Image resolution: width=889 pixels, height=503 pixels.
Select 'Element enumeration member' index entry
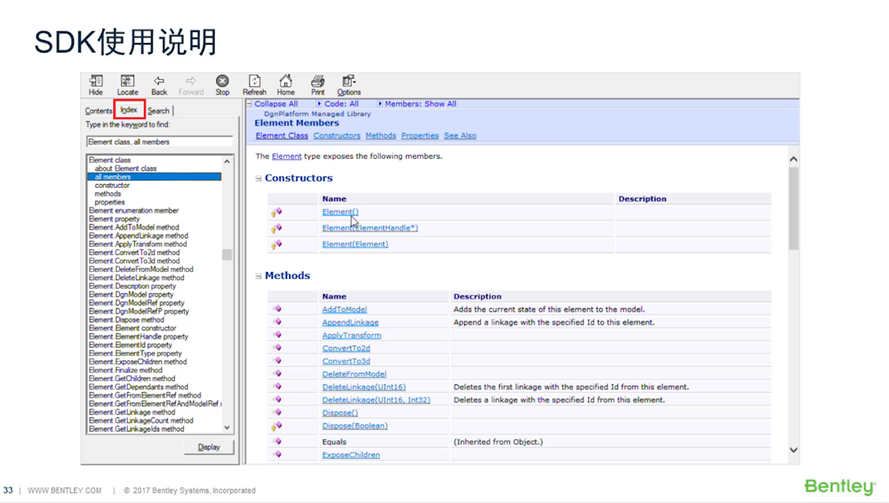point(134,210)
